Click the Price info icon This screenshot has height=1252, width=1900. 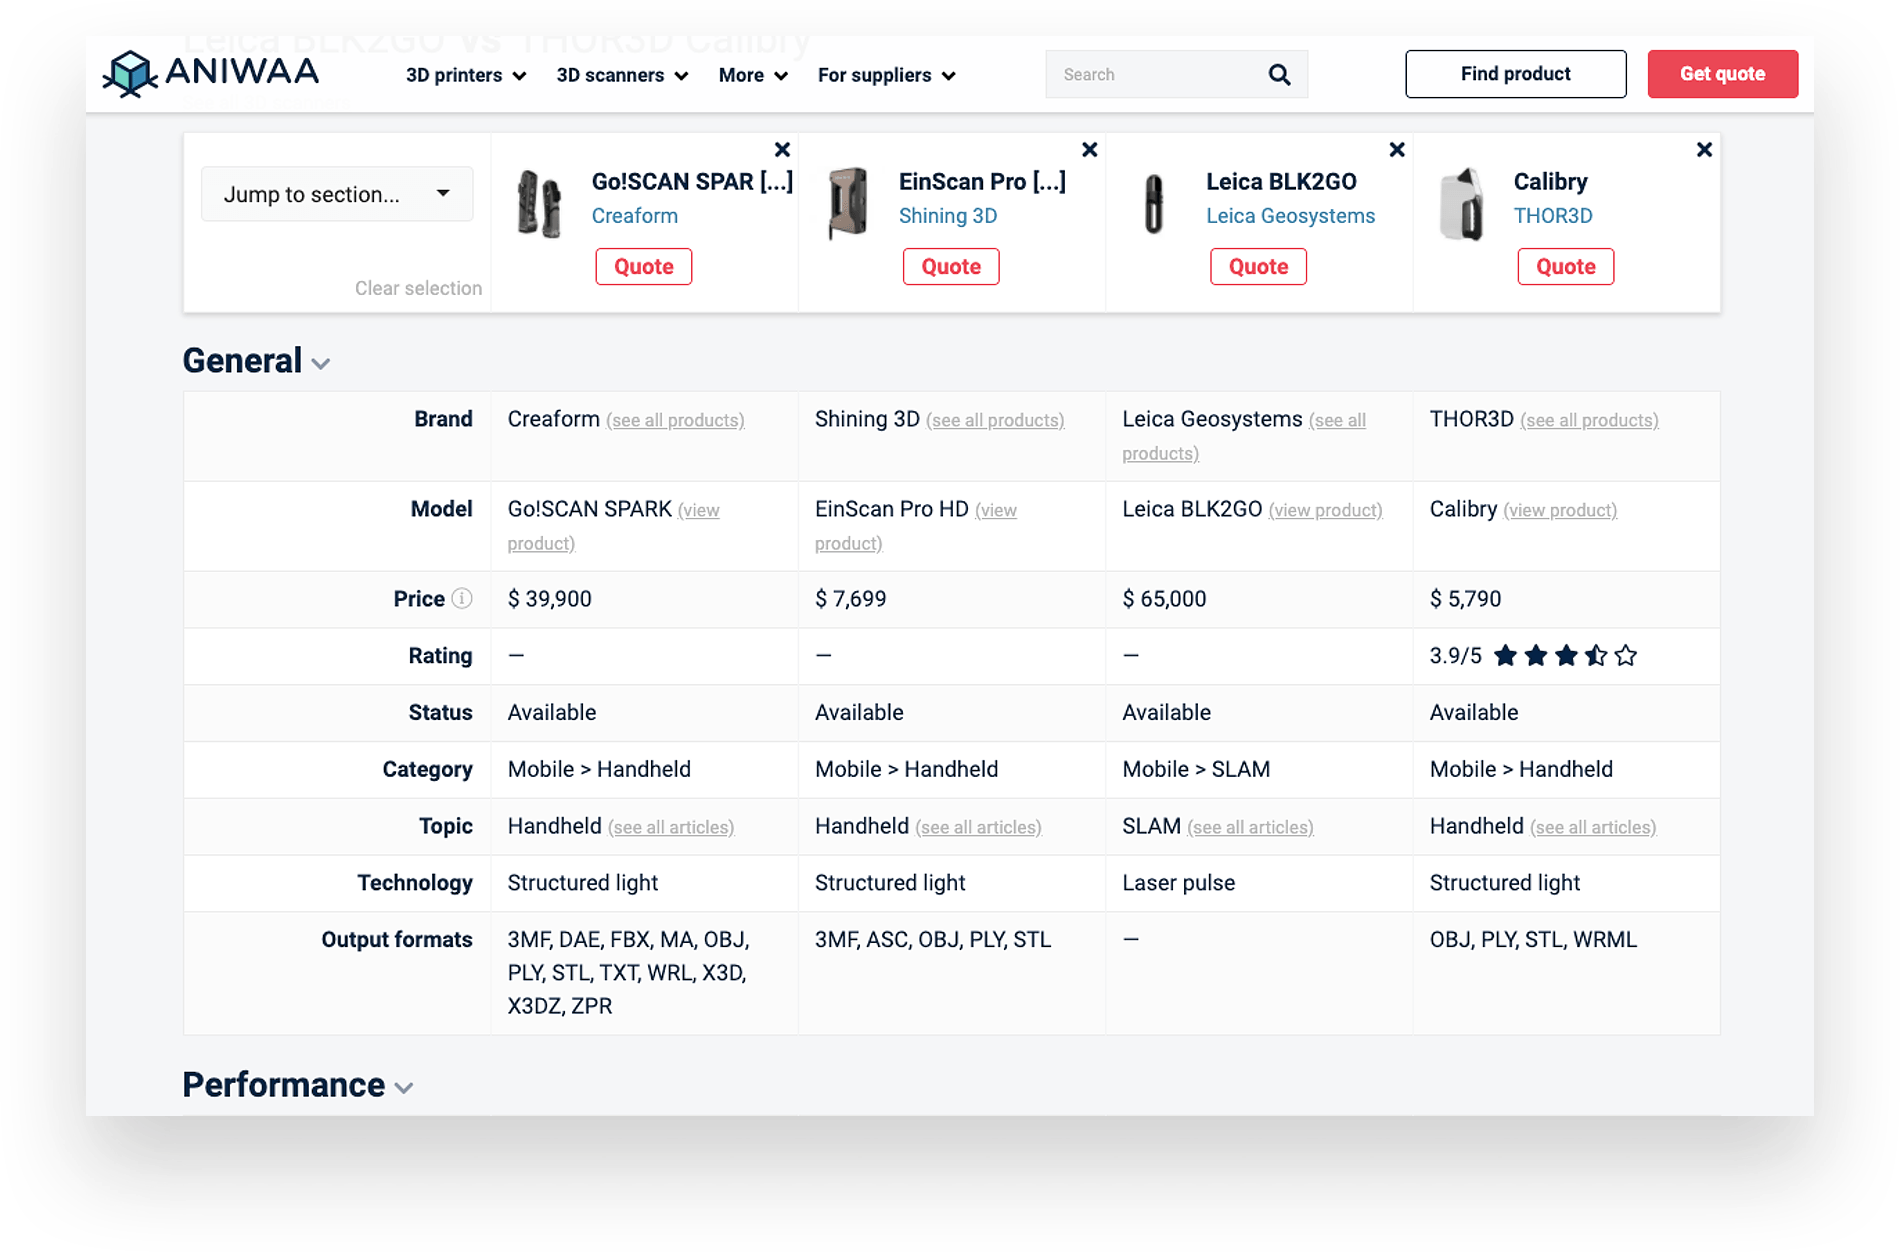462,598
